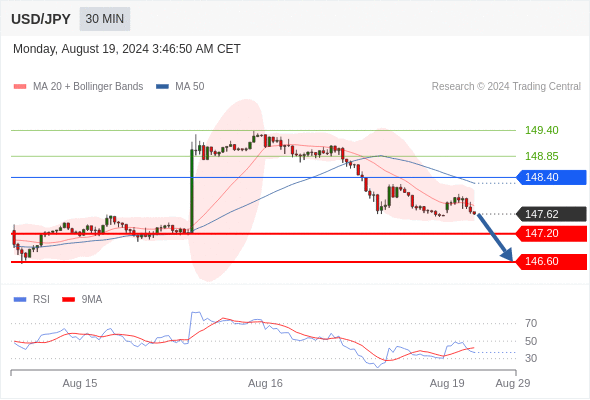Click the 147.62 current price tag
Image resolution: width=590 pixels, height=400 pixels.
tap(551, 214)
